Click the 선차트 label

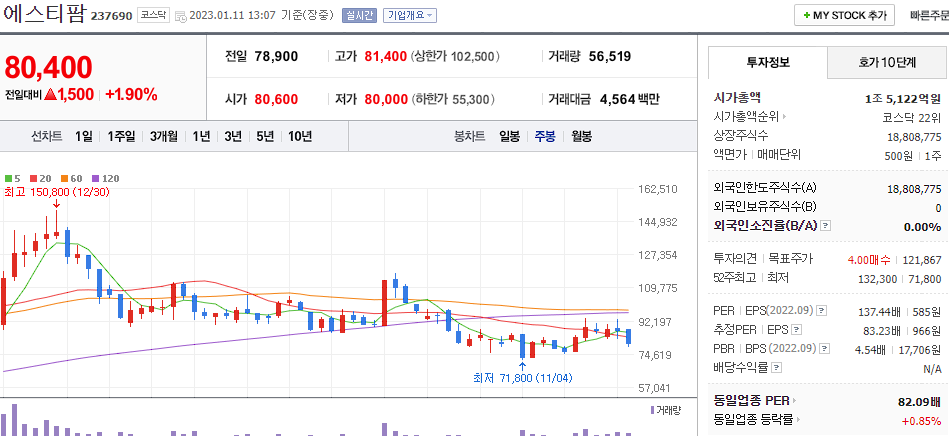tap(47, 136)
